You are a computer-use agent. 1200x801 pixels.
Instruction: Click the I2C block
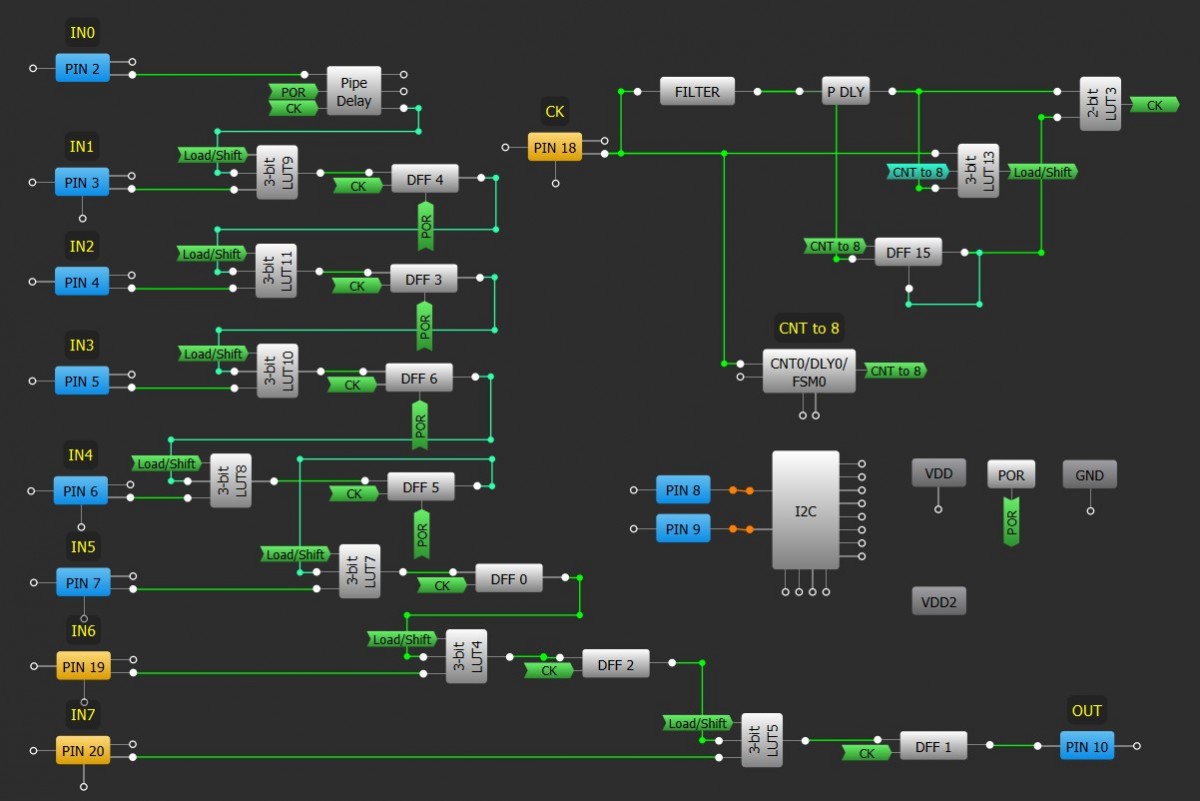[805, 510]
